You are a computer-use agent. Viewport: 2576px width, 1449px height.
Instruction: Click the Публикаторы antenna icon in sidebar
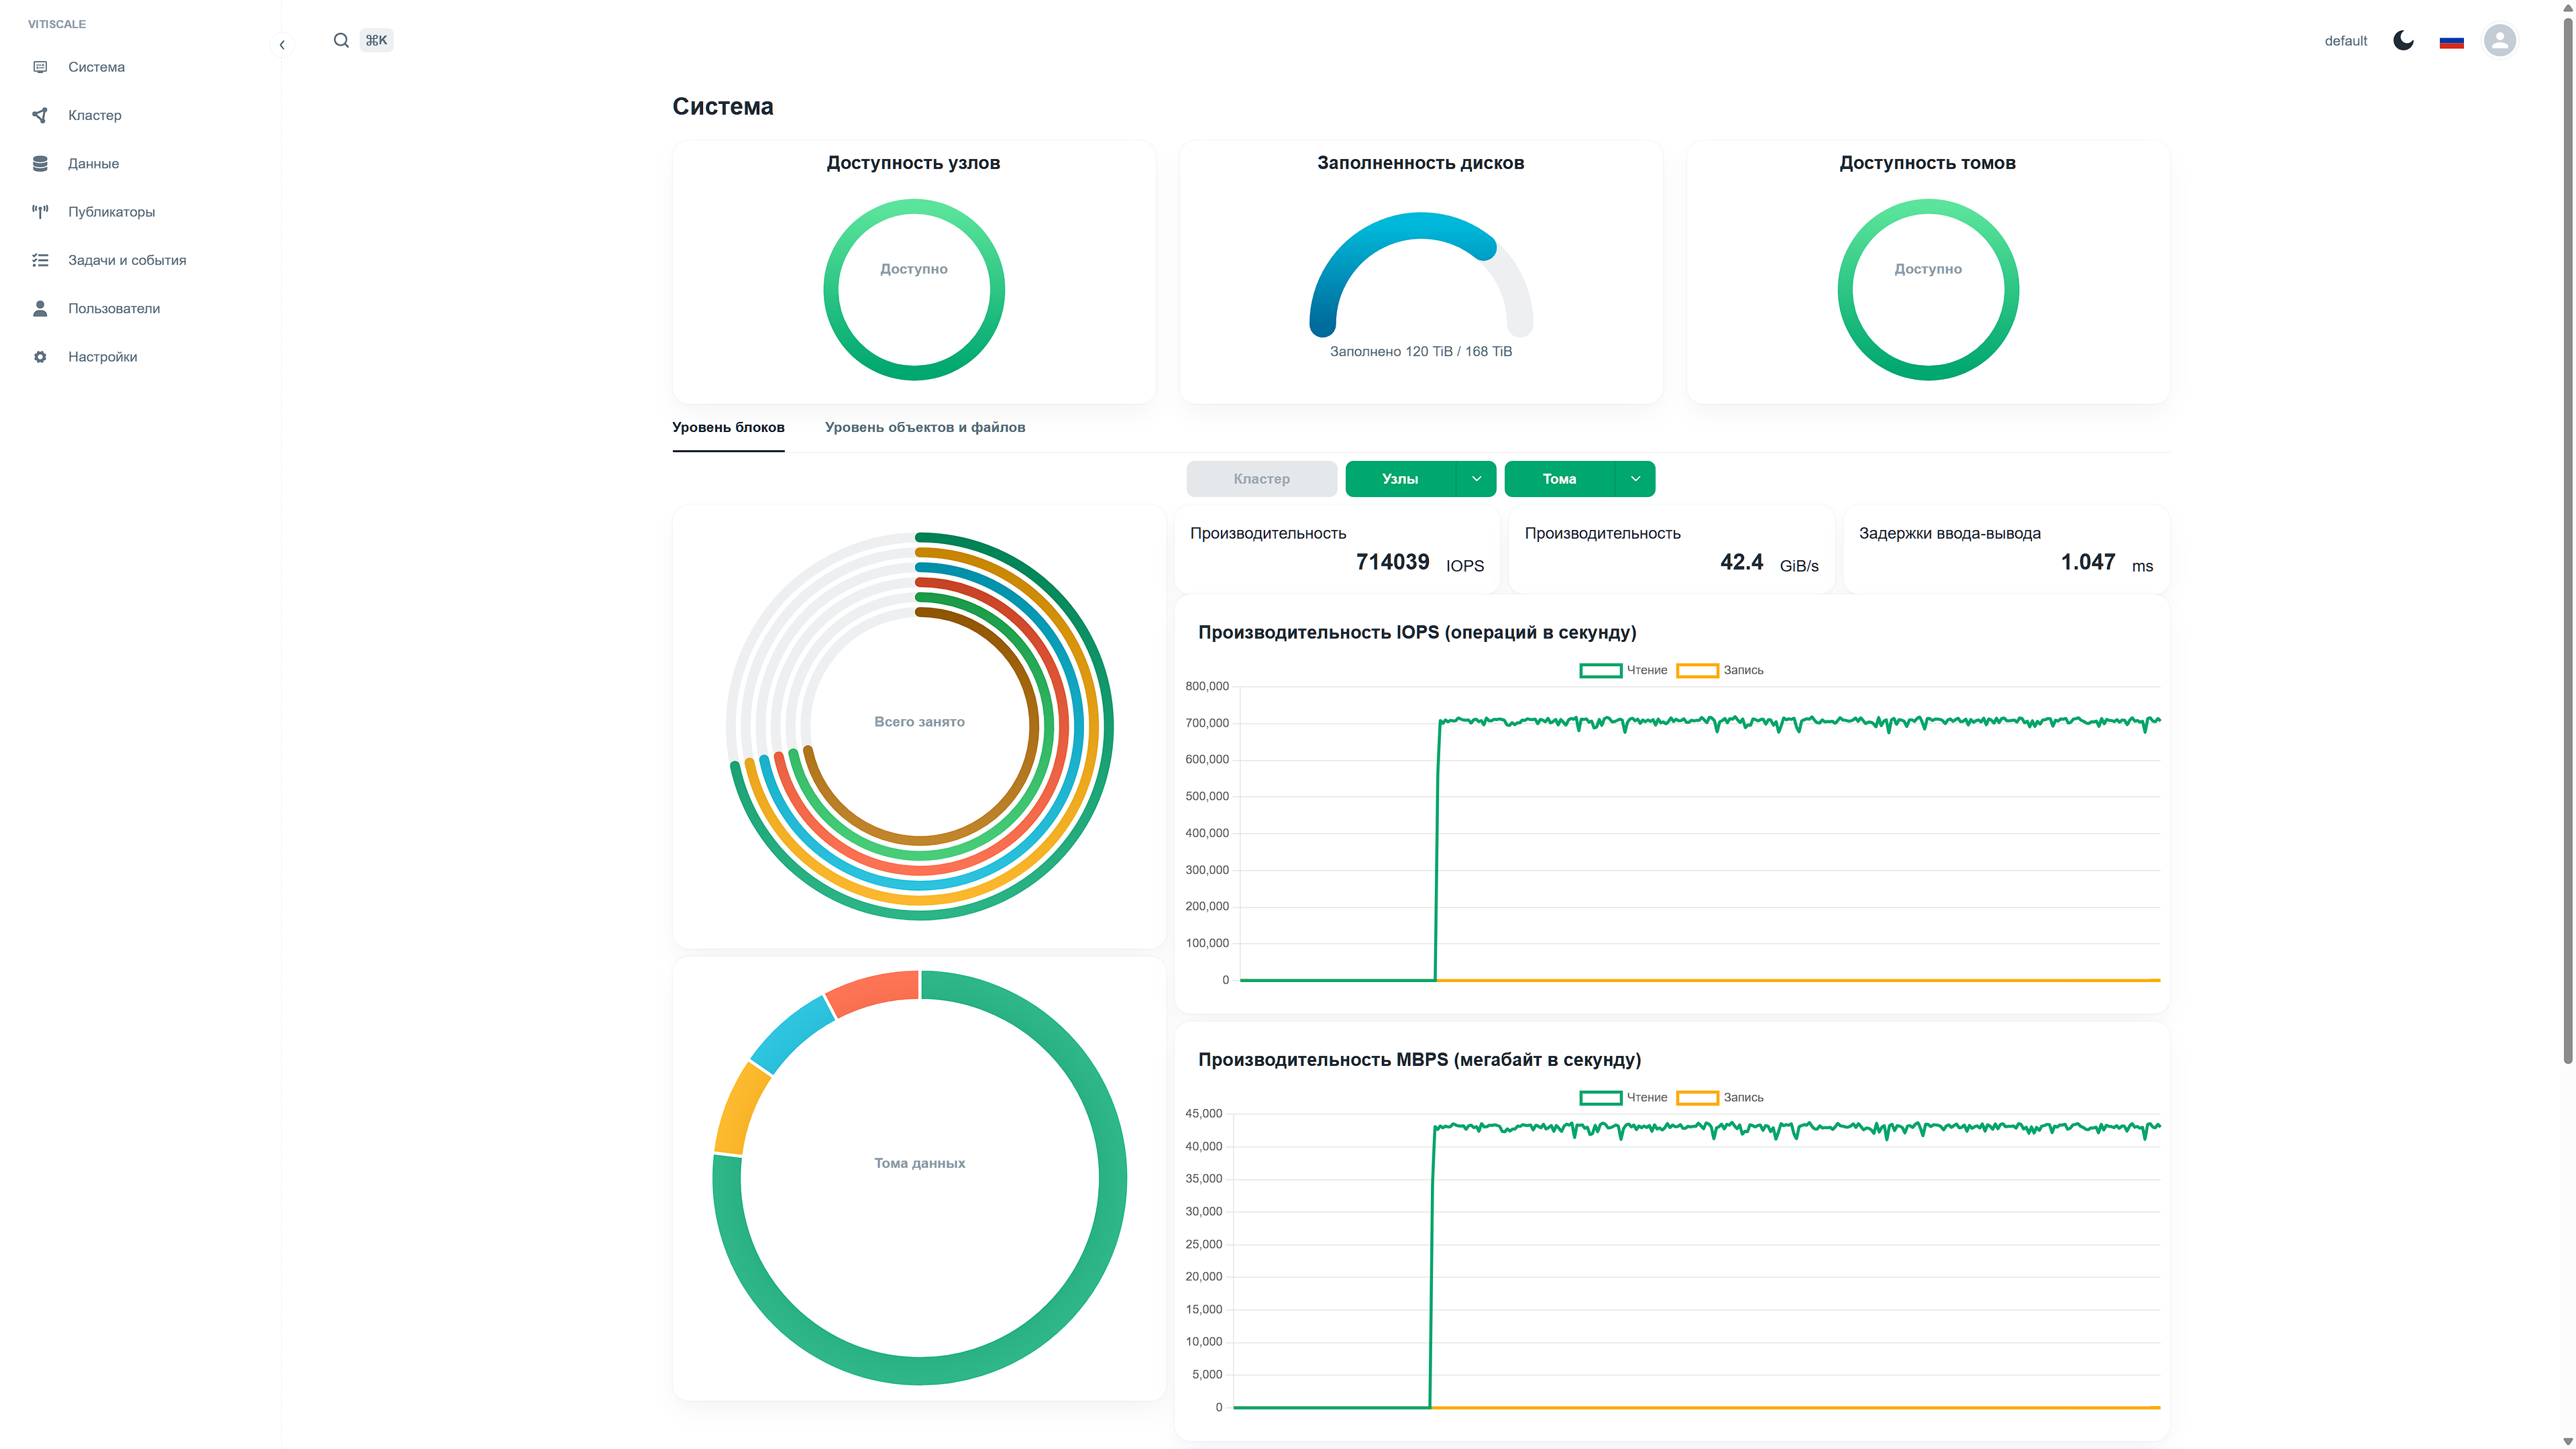click(40, 212)
